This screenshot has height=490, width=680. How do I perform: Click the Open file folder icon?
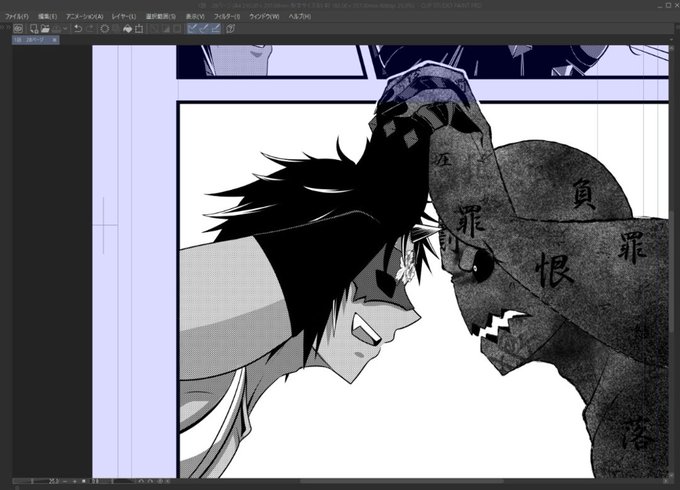tap(45, 29)
